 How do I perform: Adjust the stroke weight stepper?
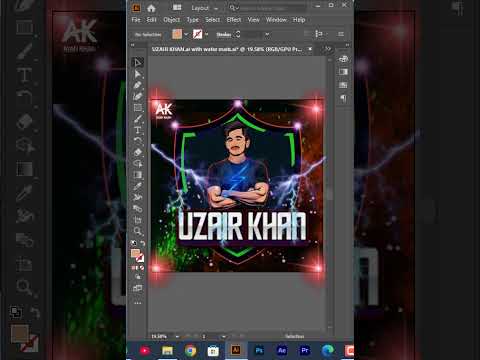(x=238, y=34)
